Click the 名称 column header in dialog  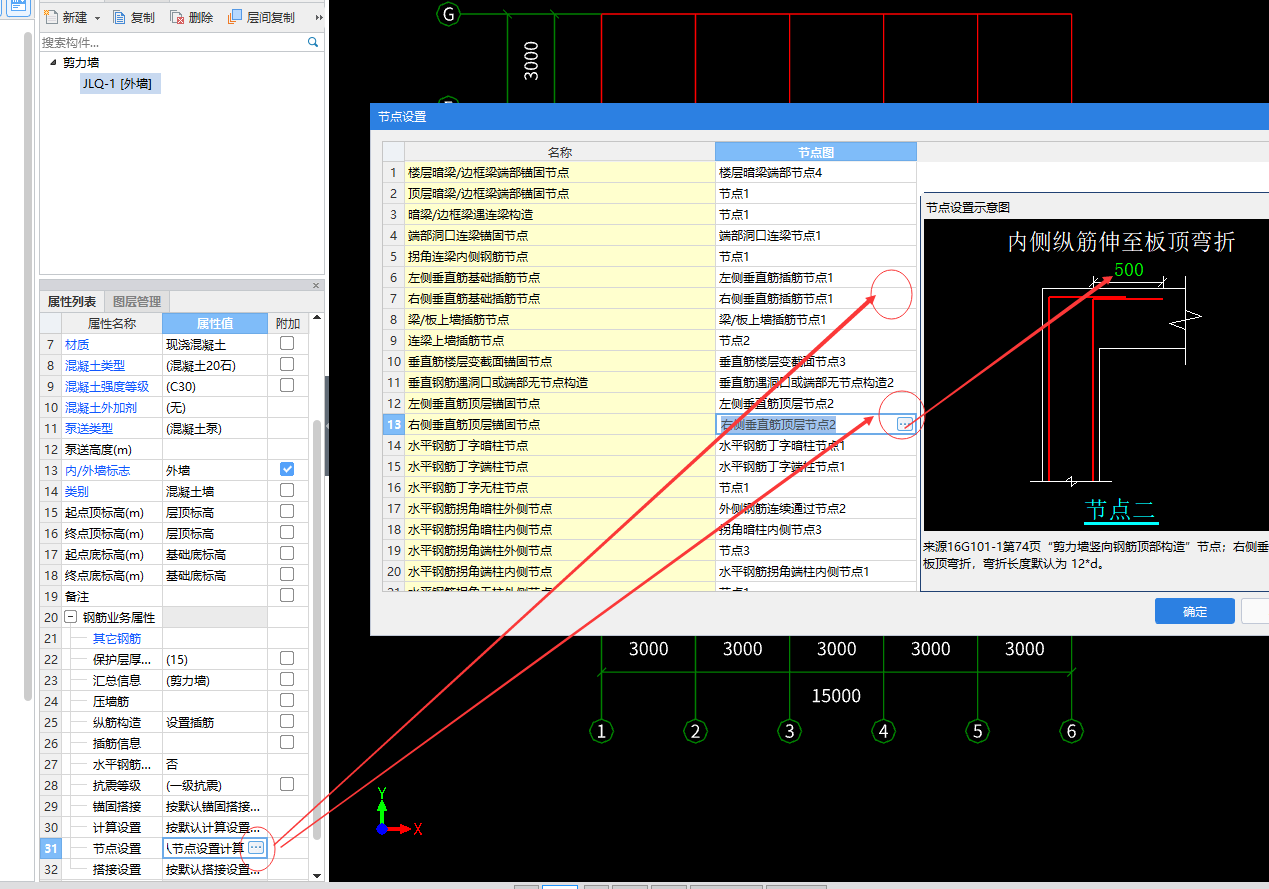coord(560,152)
